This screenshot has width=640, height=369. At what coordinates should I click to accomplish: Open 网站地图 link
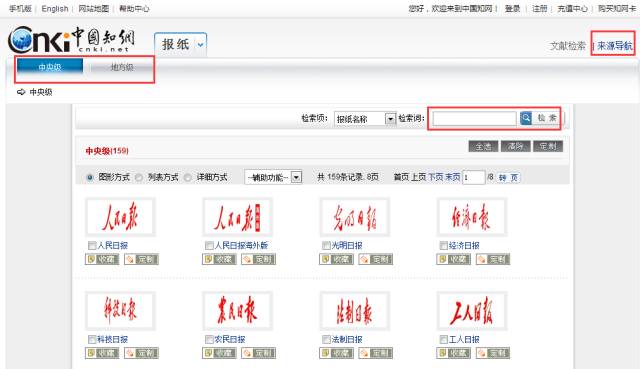click(93, 9)
